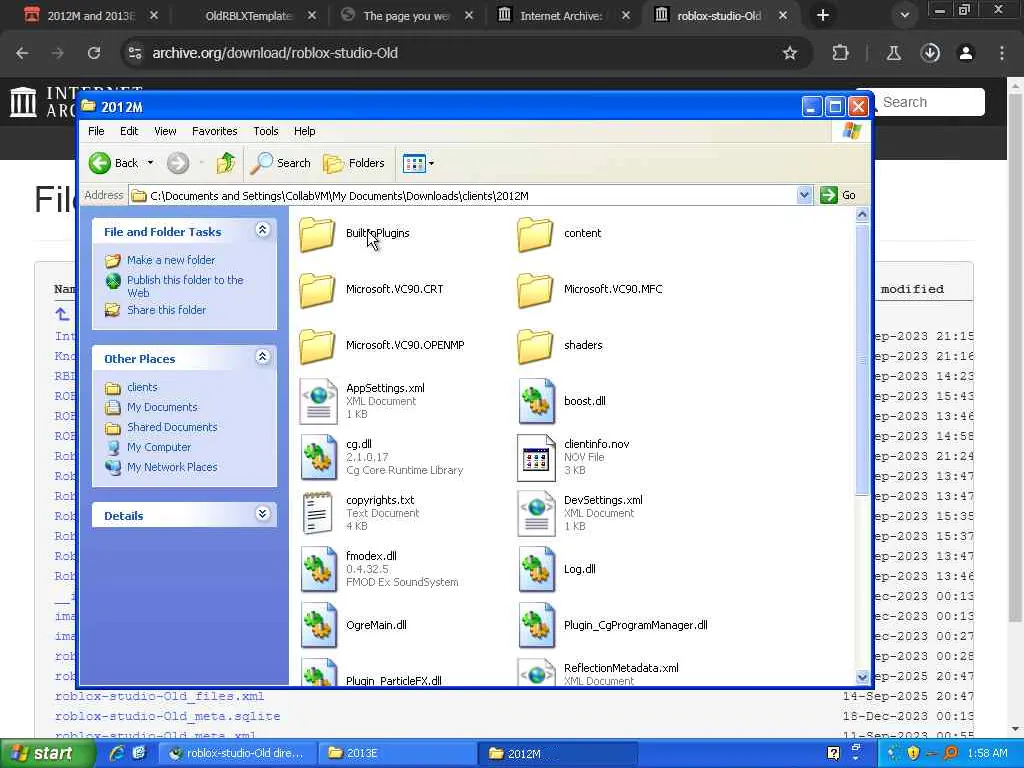The image size is (1024, 768).
Task: Open the Back history dropdown arrow
Action: tap(150, 163)
